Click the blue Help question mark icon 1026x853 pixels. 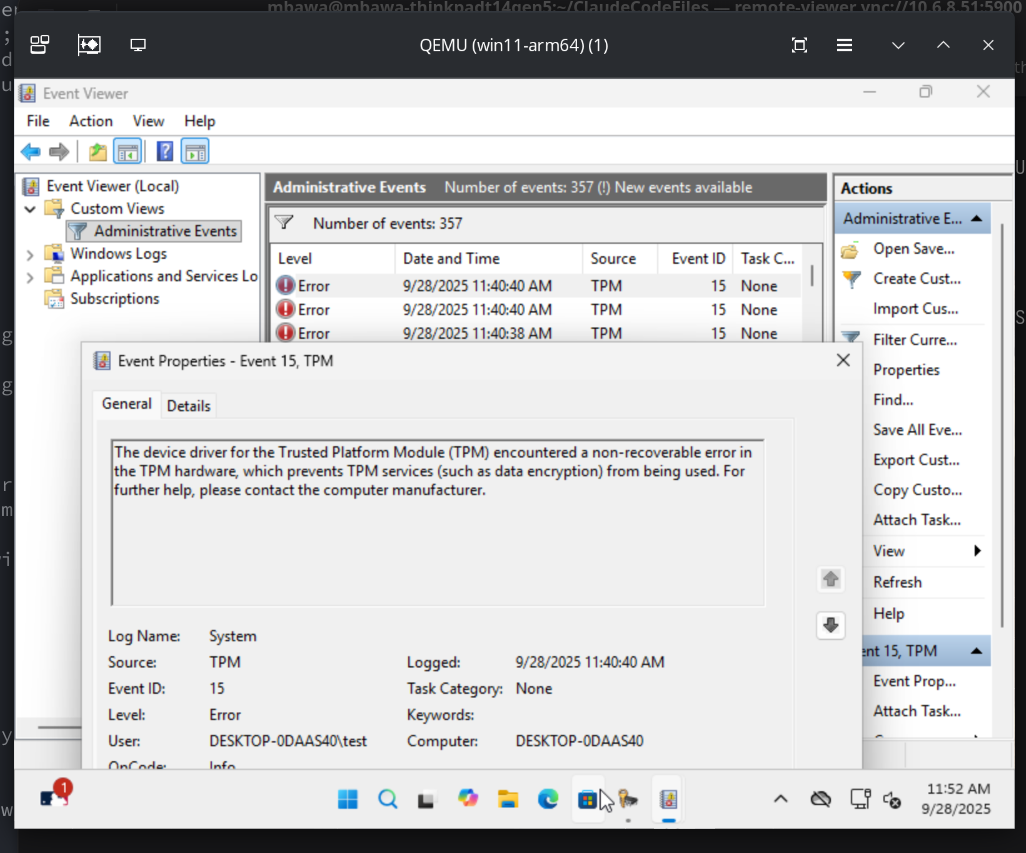coord(165,152)
